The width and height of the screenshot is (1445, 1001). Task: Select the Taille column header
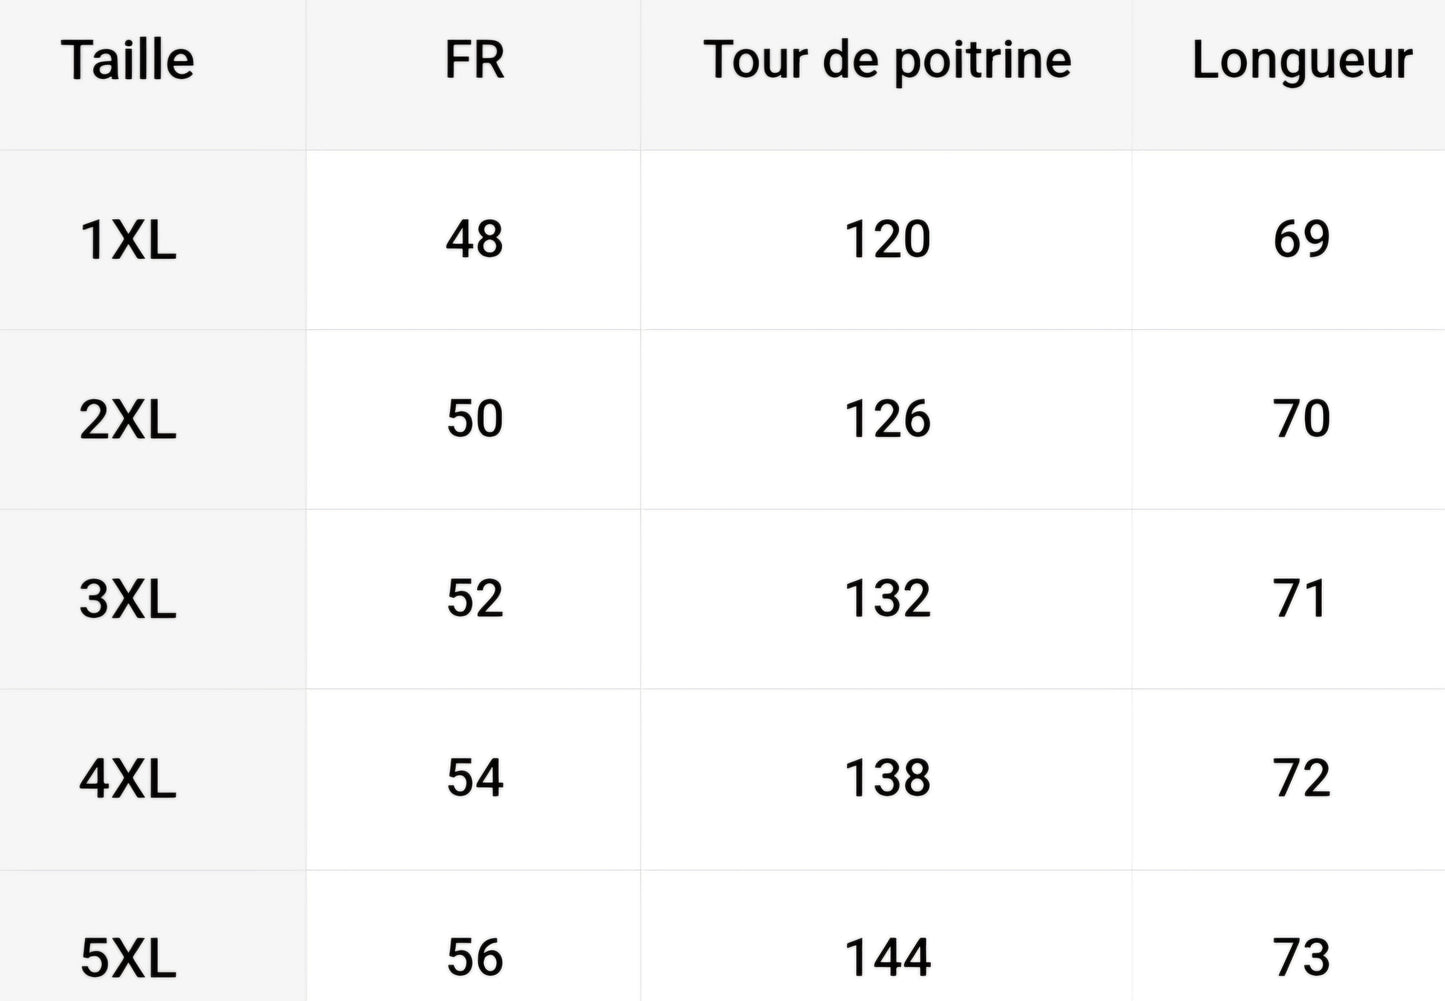[128, 60]
